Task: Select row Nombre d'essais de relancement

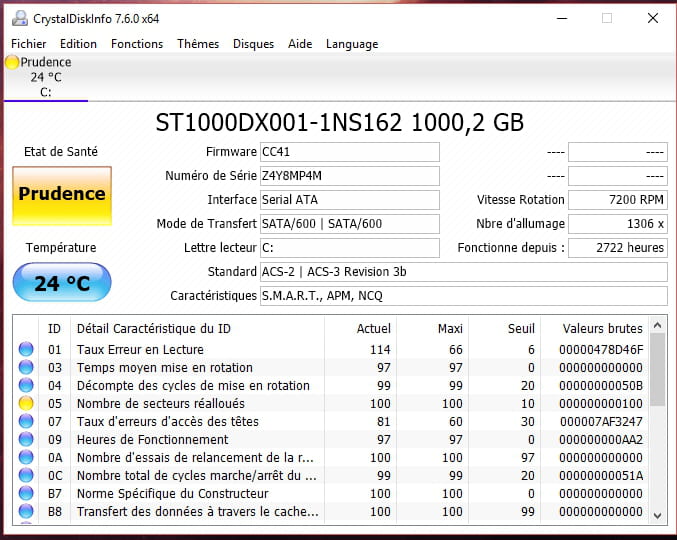Action: pyautogui.click(x=331, y=458)
